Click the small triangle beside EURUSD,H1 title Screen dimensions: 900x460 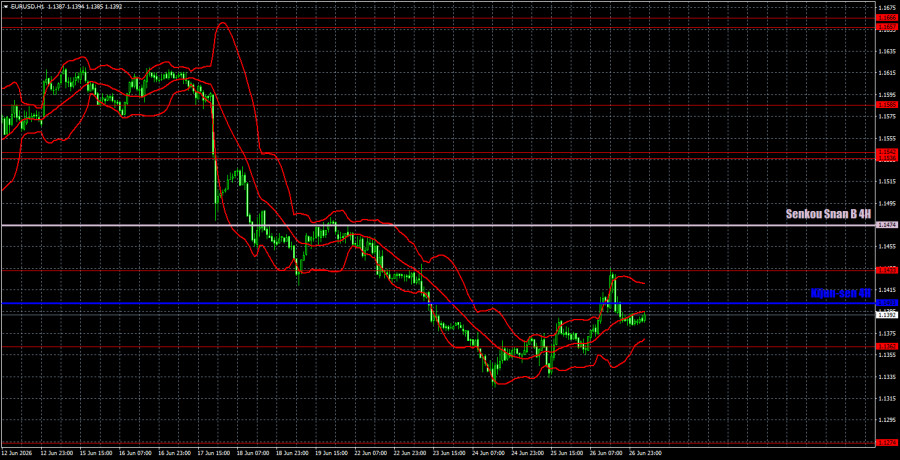click(5, 6)
